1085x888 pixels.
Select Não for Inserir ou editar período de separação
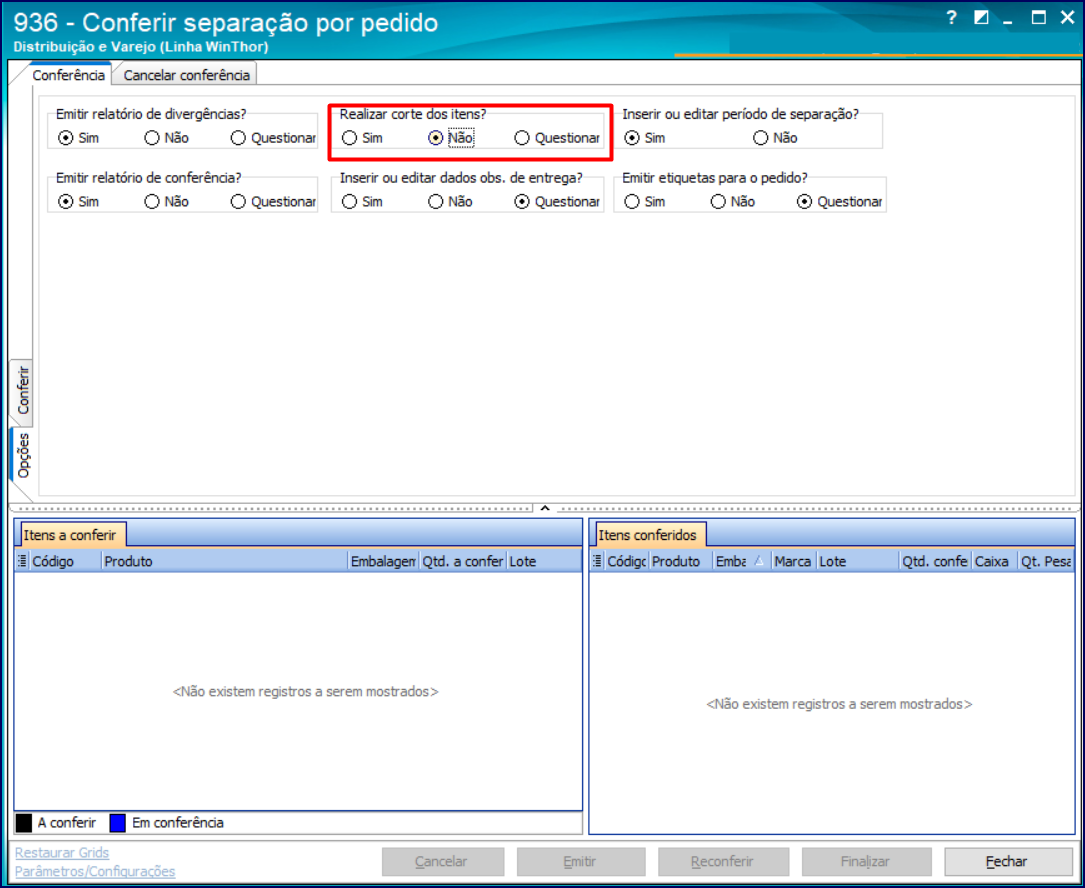click(775, 138)
